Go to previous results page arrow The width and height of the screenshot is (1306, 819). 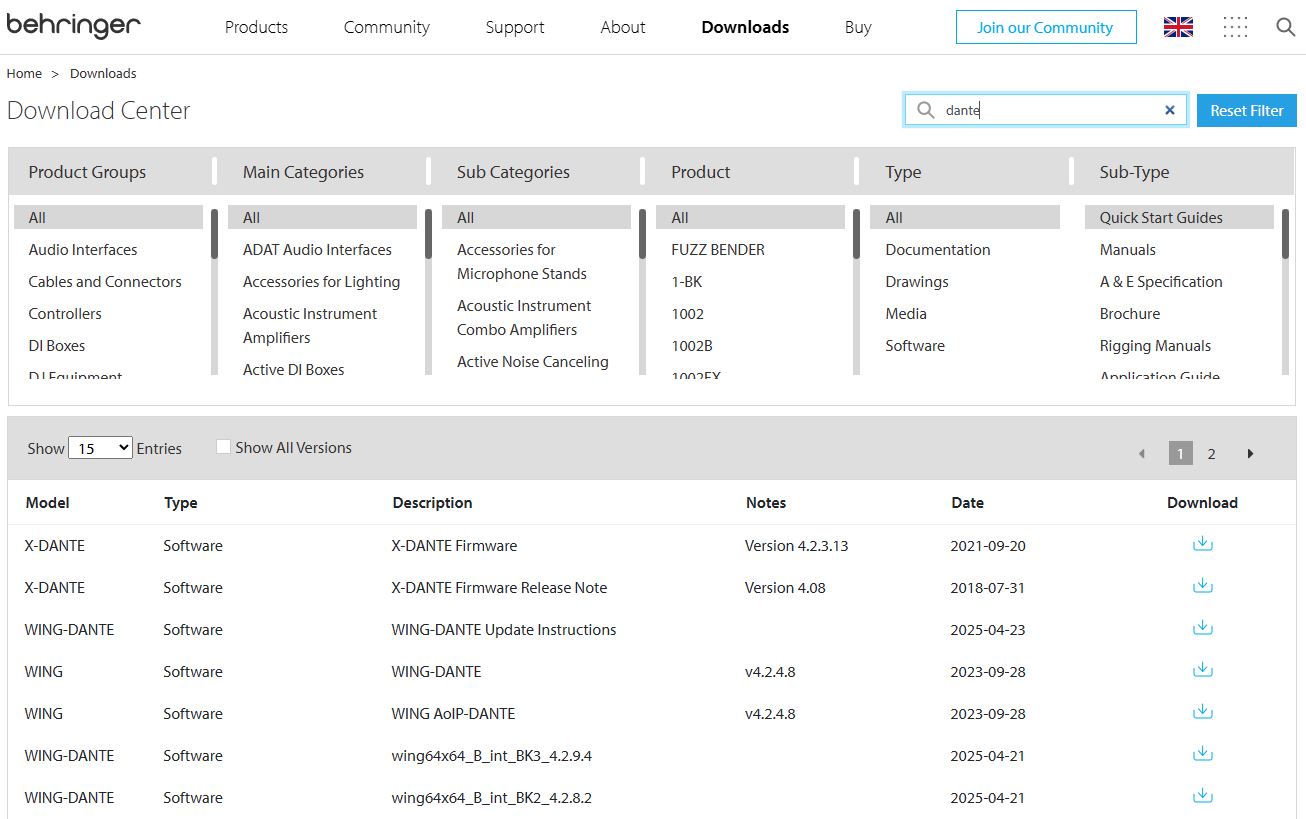pyautogui.click(x=1142, y=454)
